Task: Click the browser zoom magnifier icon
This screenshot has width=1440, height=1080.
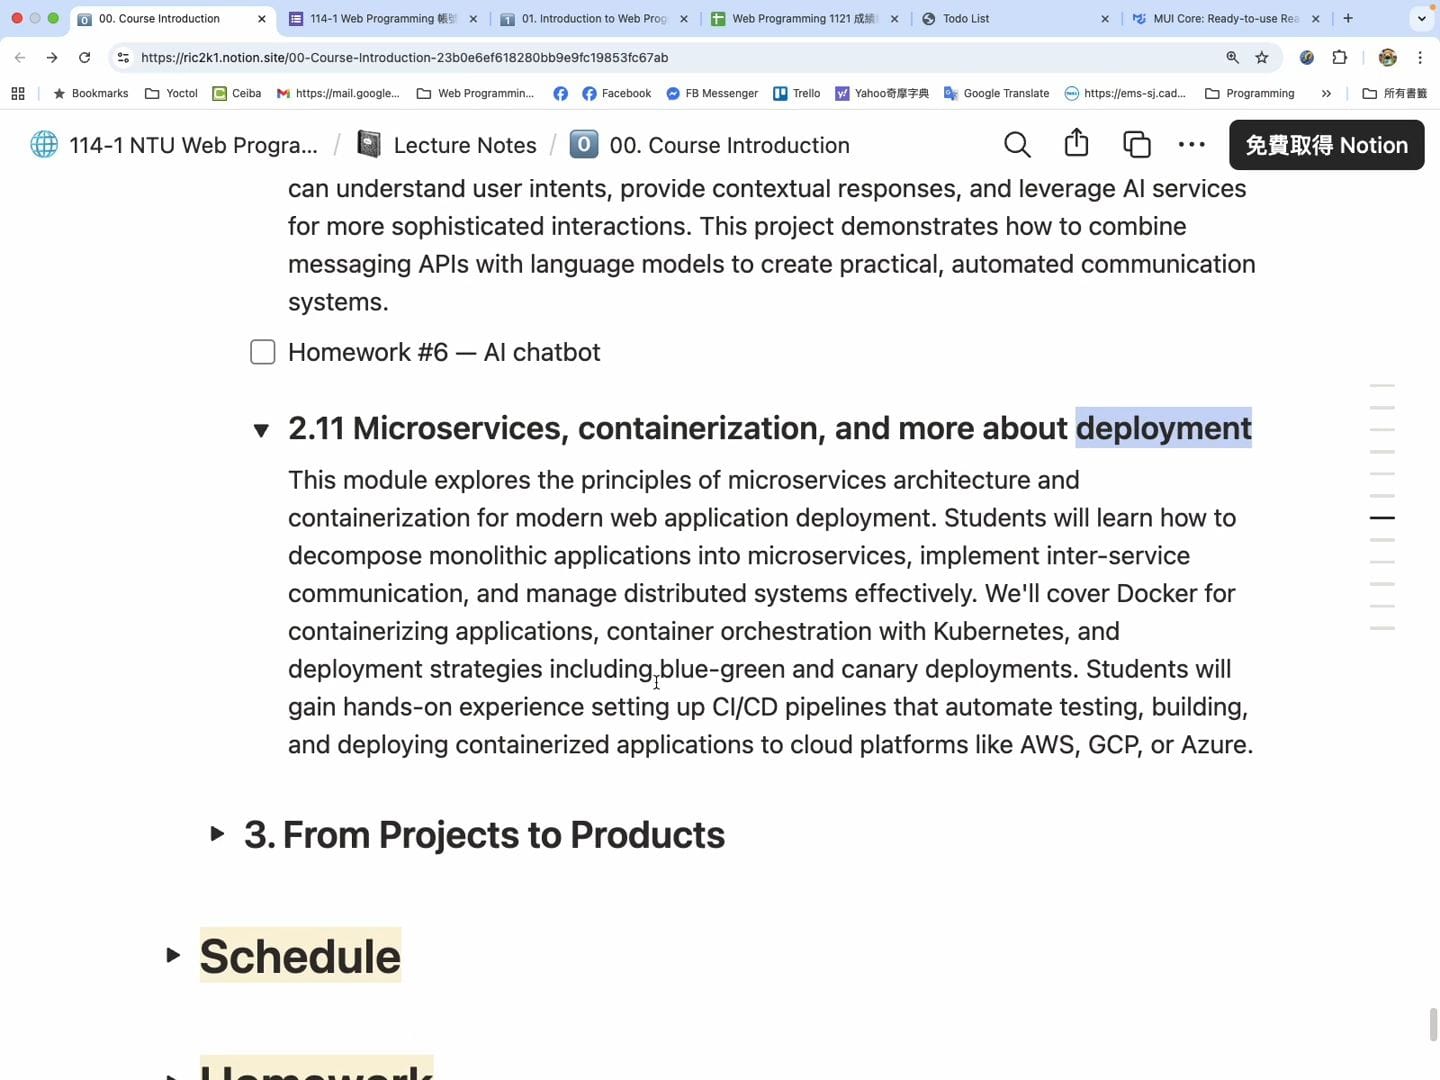Action: coord(1232,58)
